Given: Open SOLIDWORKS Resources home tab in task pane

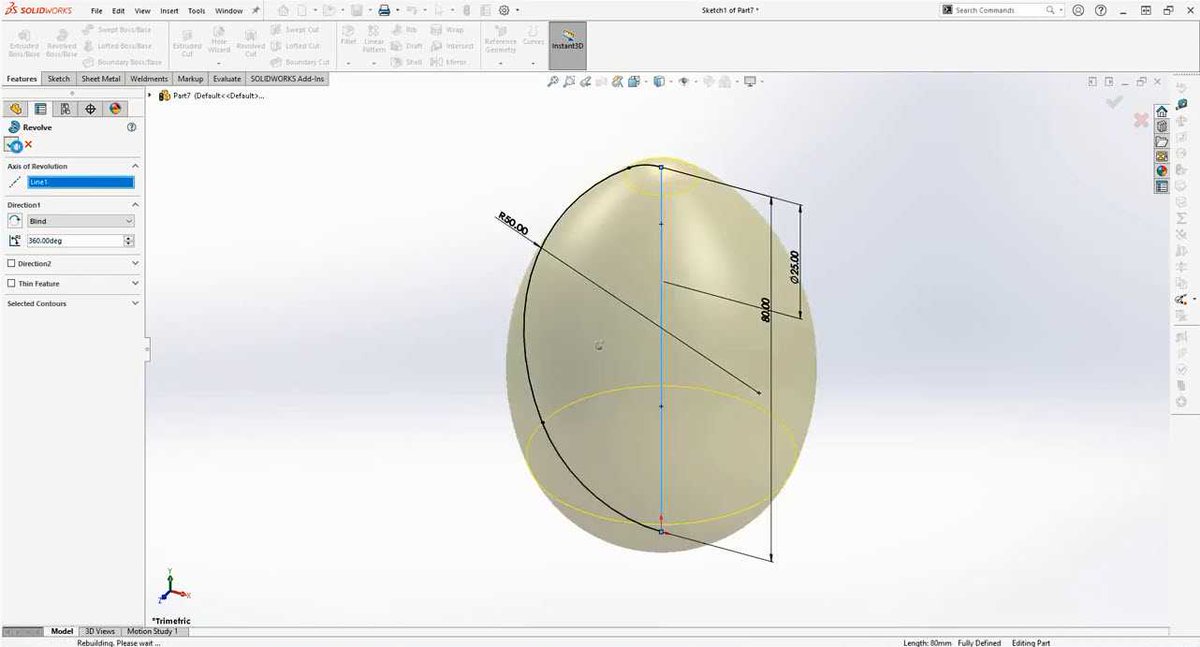Looking at the screenshot, I should pyautogui.click(x=1161, y=111).
